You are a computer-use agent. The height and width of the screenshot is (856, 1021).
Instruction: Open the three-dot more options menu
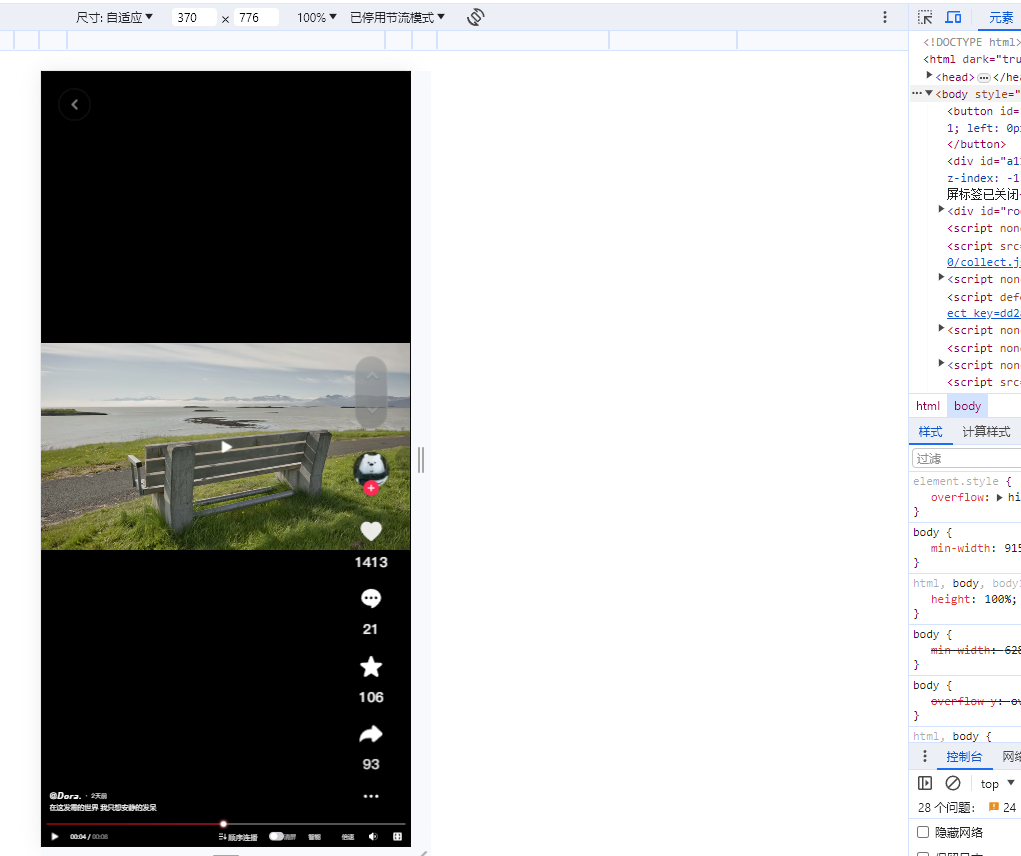tap(371, 797)
